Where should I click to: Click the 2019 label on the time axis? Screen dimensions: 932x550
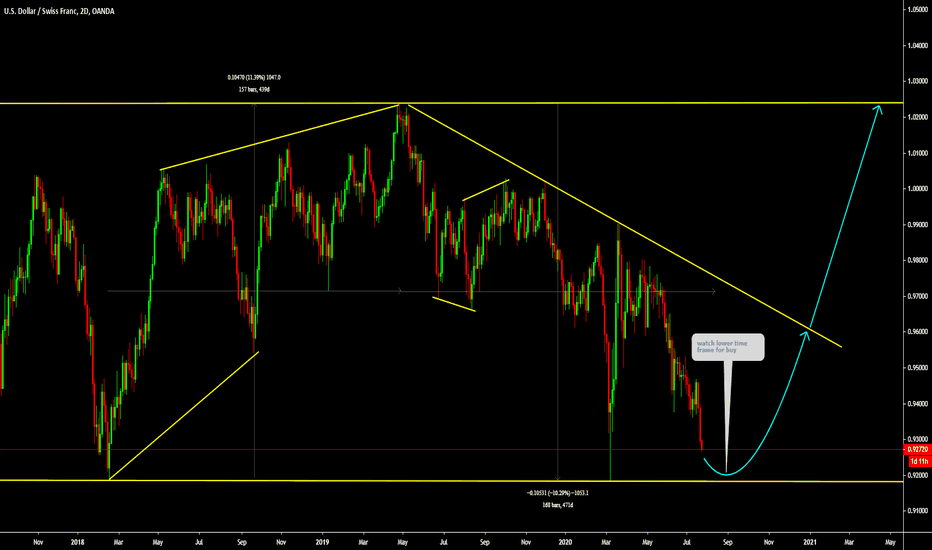coord(322,542)
